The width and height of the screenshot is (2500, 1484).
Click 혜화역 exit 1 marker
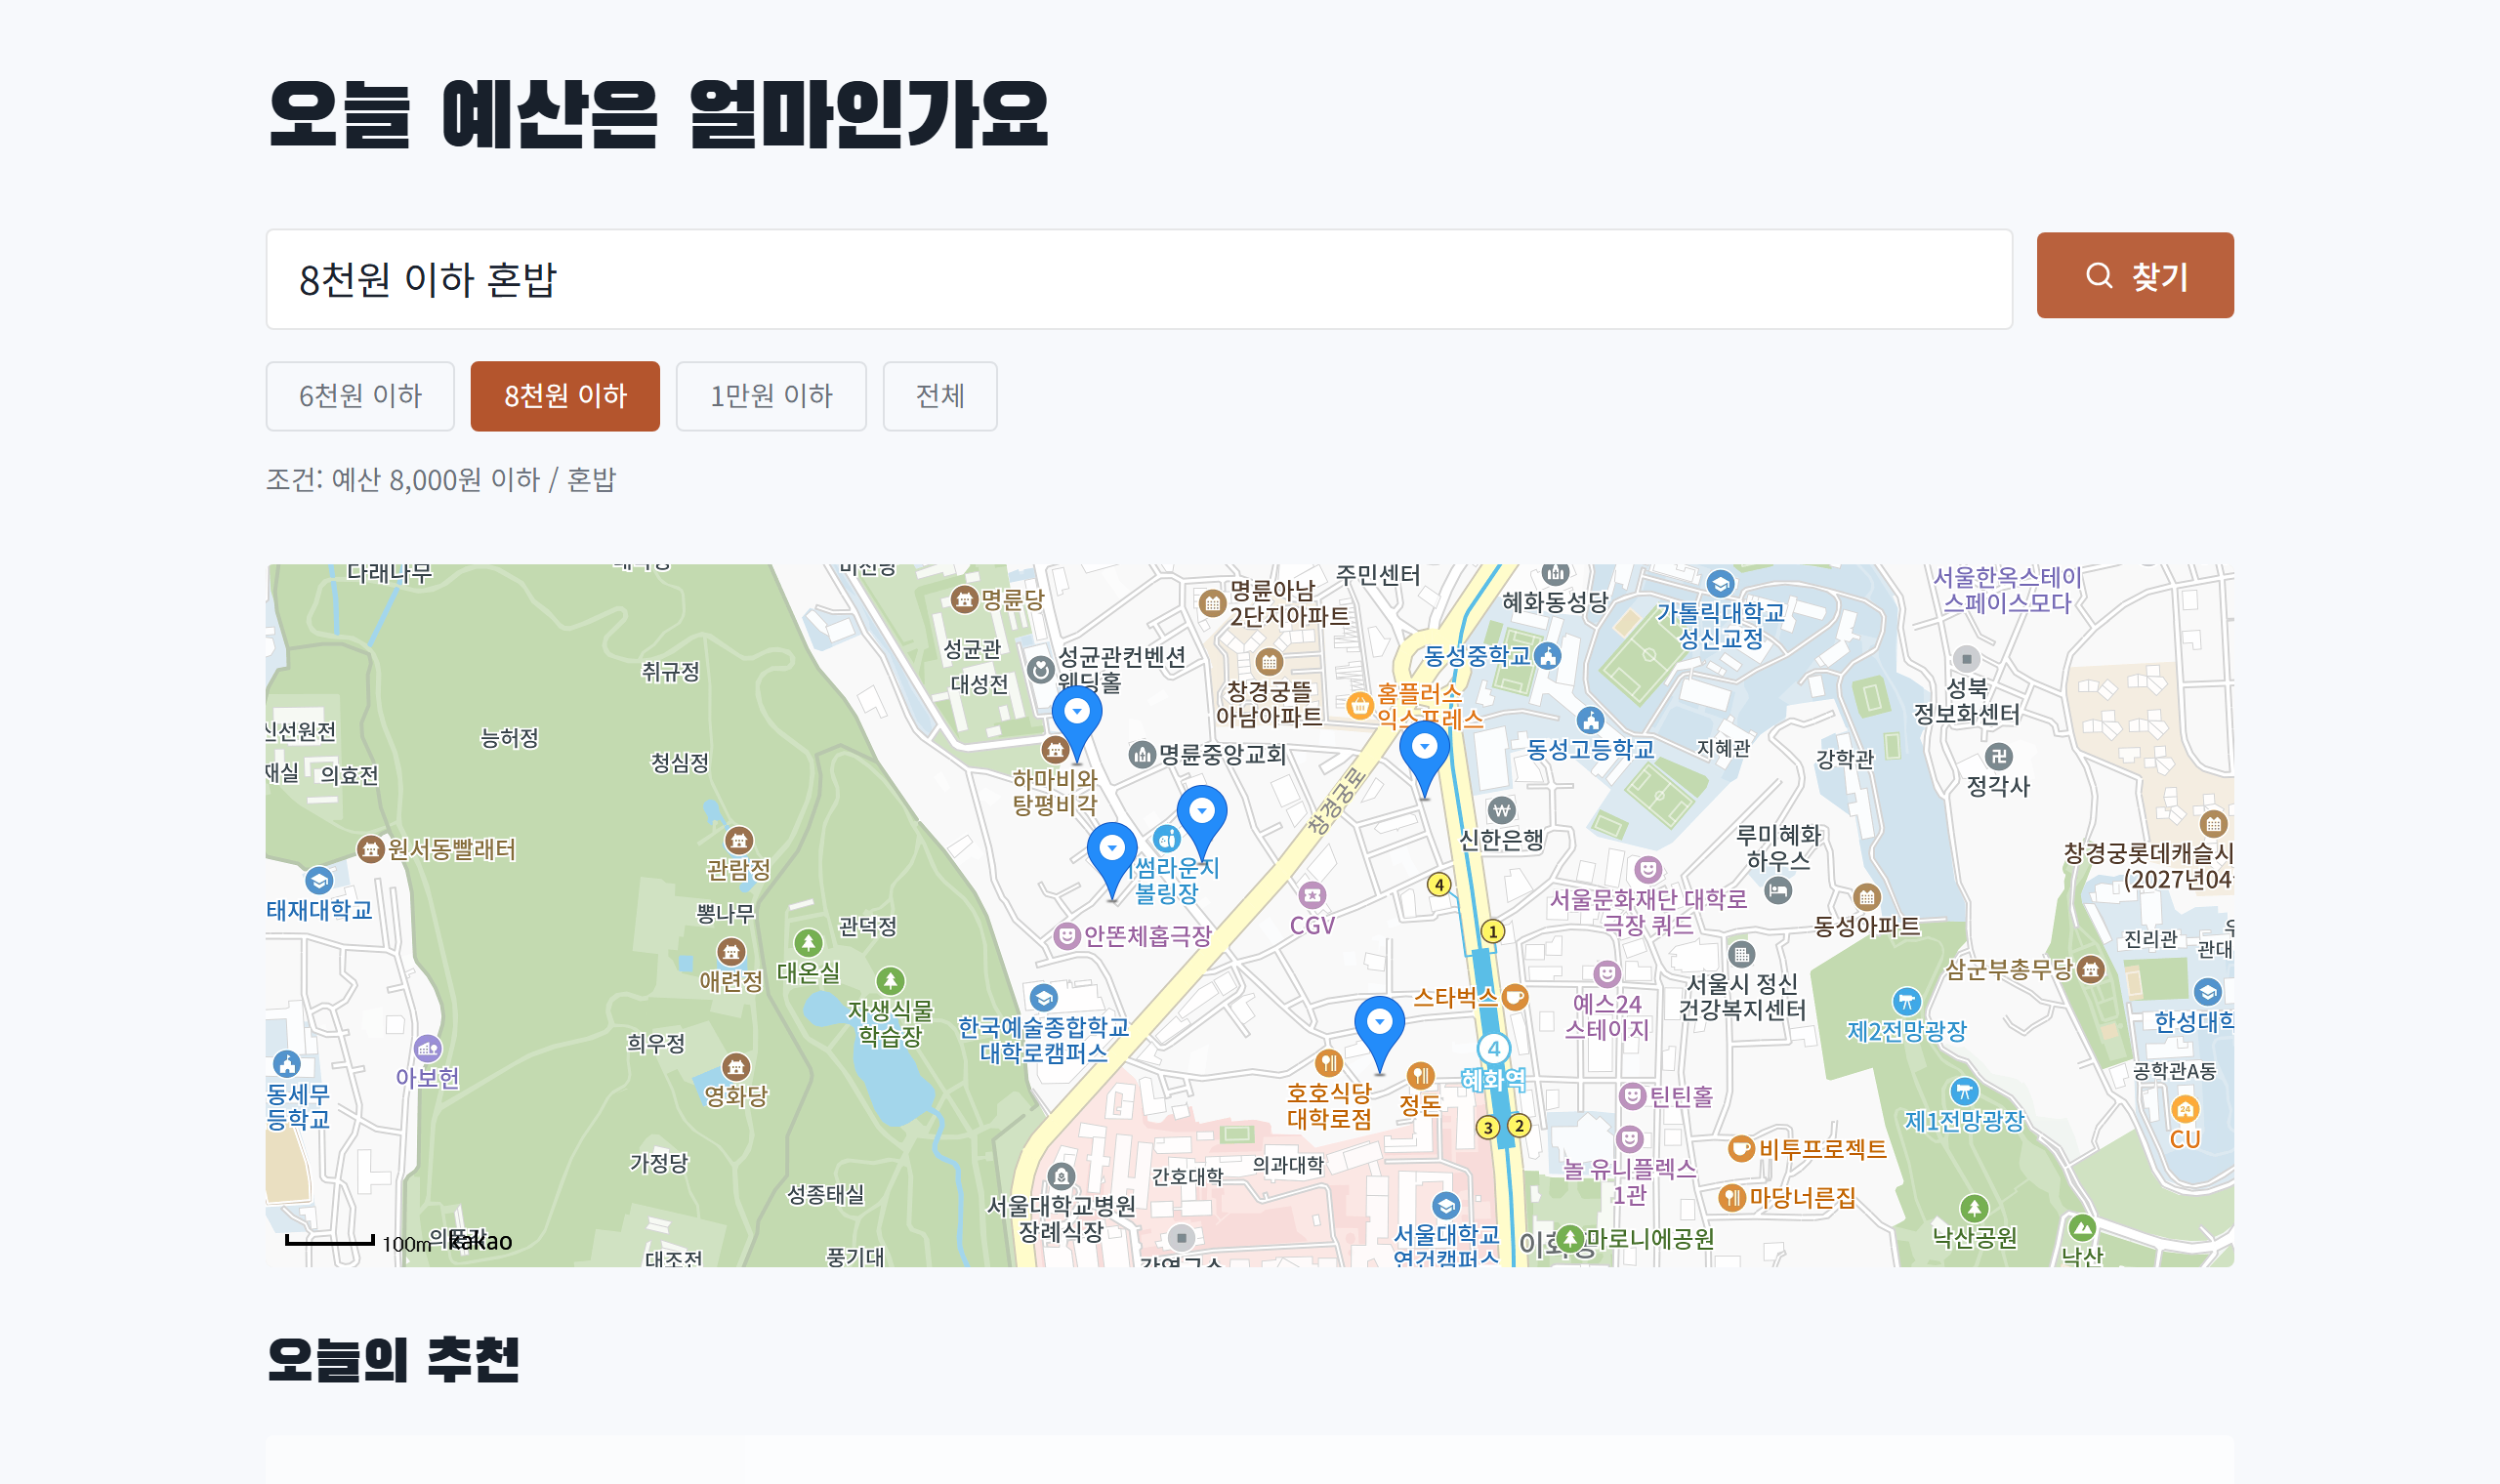coord(1493,932)
